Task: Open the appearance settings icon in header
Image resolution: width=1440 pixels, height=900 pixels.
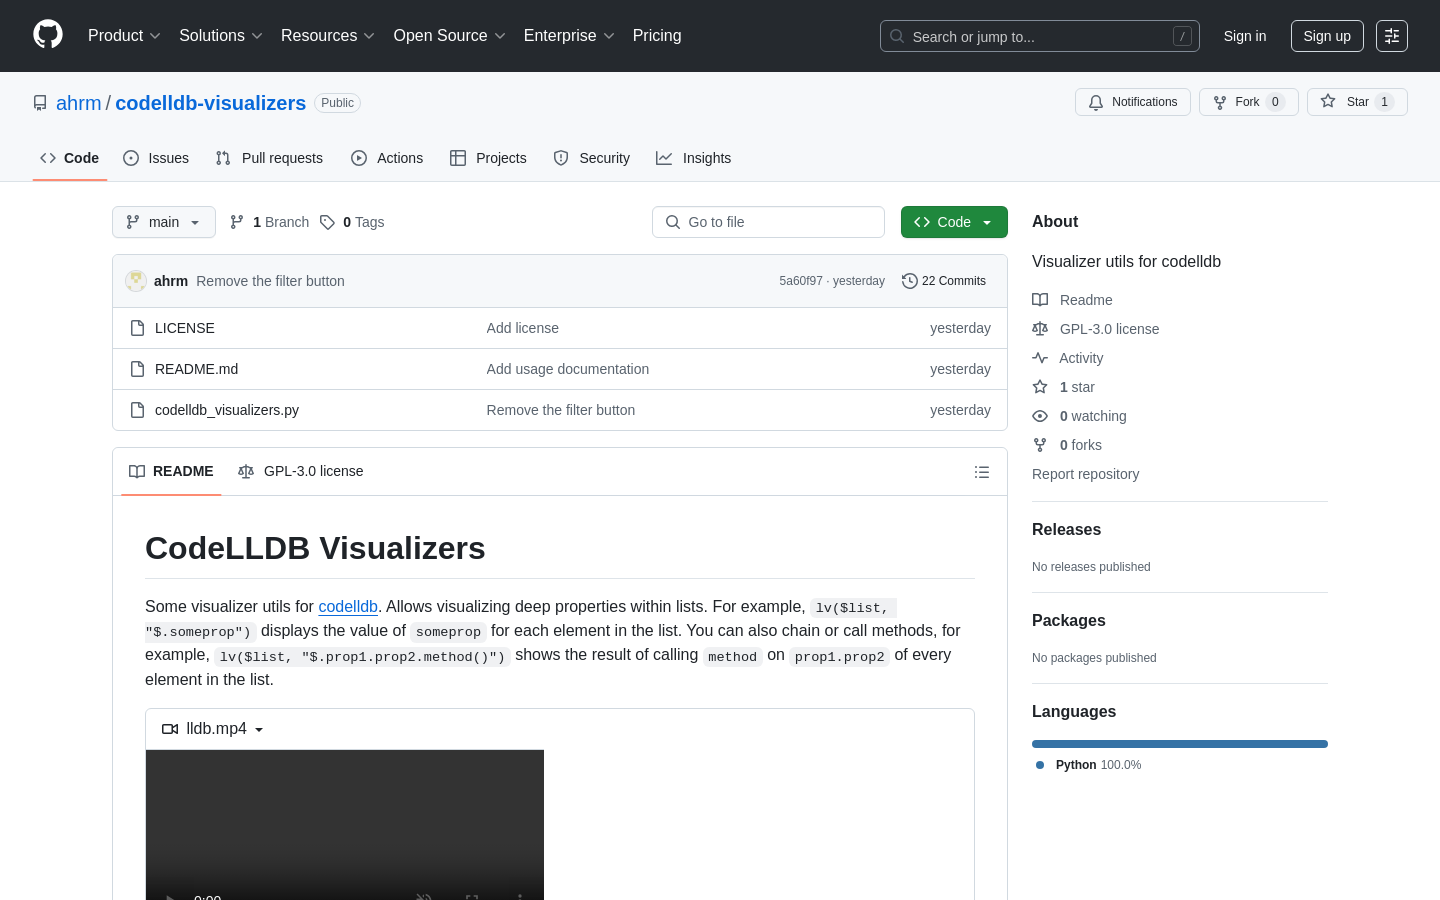Action: coord(1392,36)
